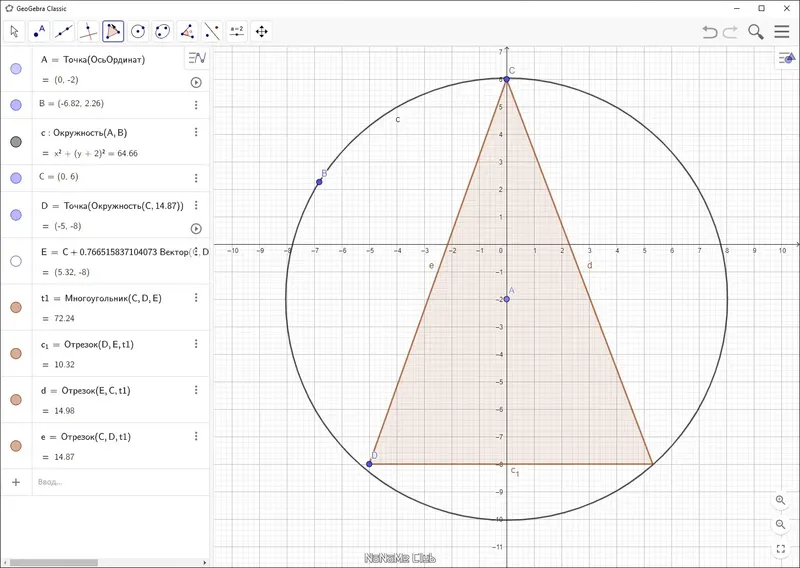This screenshot has width=800, height=568.
Task: Select the Reflect about line tool
Action: (x=212, y=32)
